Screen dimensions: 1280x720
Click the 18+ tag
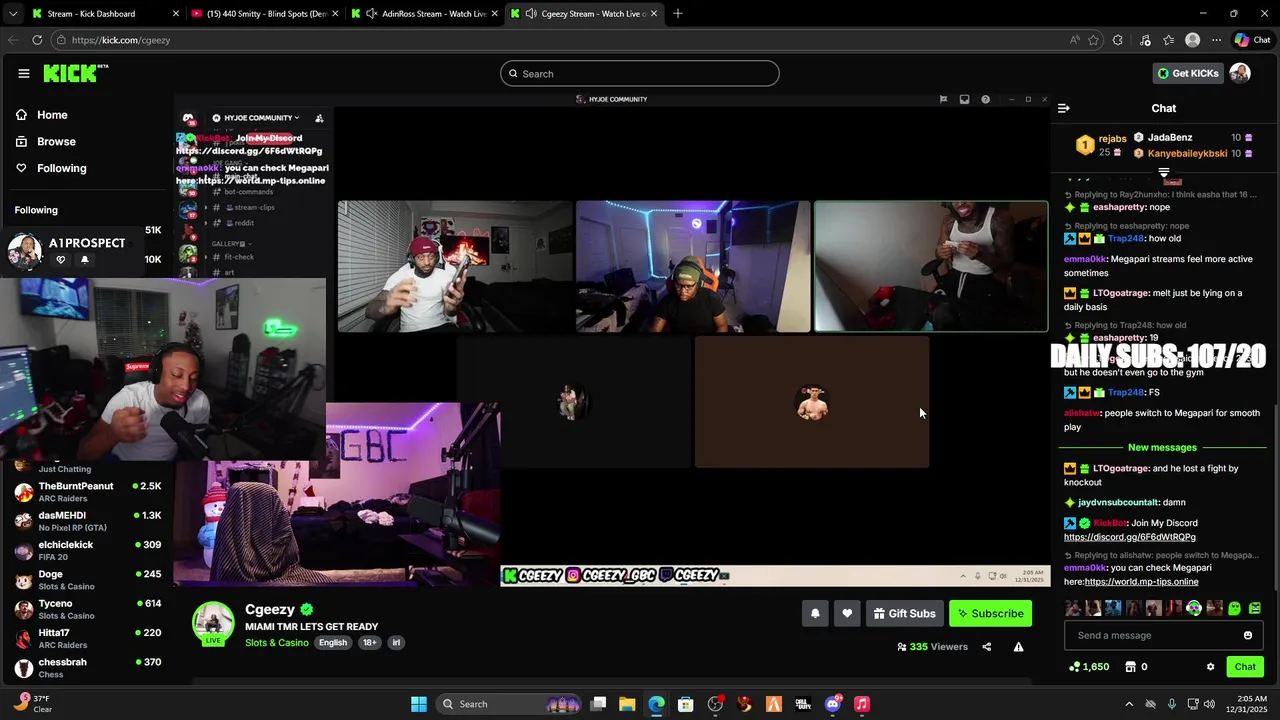[x=369, y=643]
